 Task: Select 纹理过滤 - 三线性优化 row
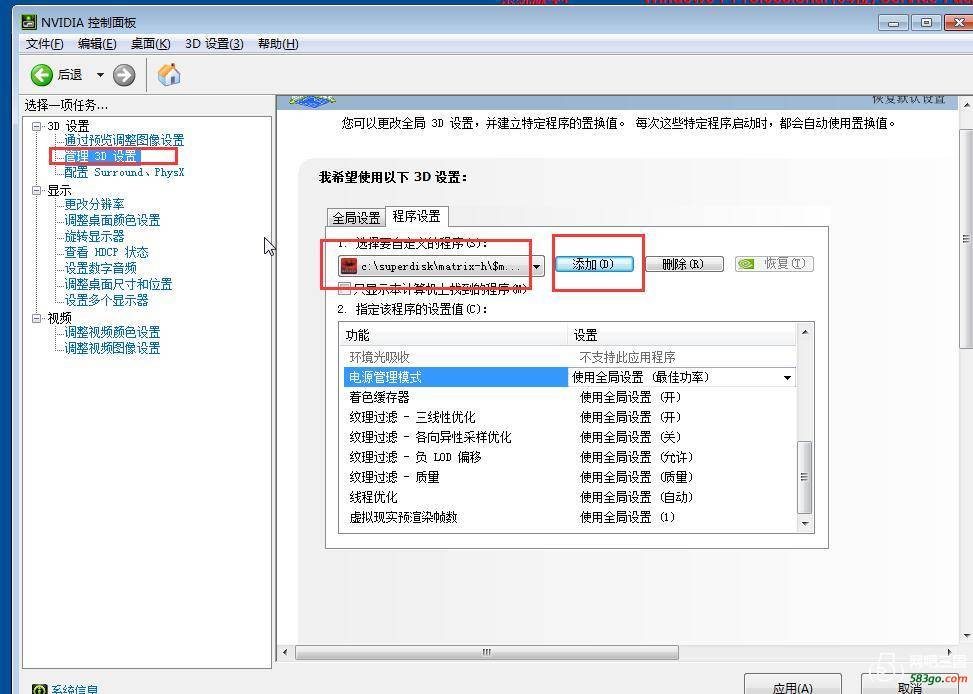(570, 417)
